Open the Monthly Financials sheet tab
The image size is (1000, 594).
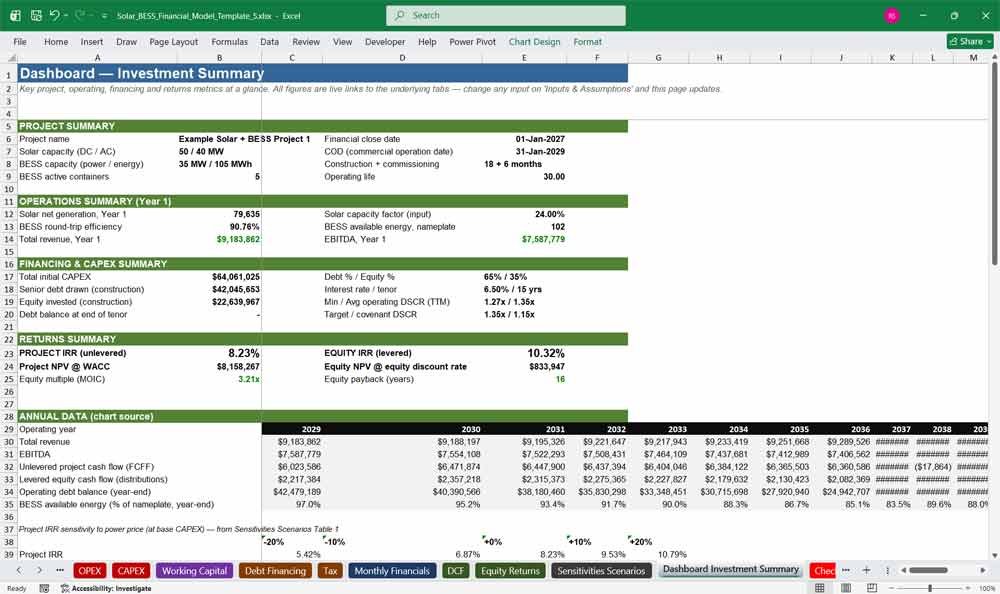click(392, 570)
